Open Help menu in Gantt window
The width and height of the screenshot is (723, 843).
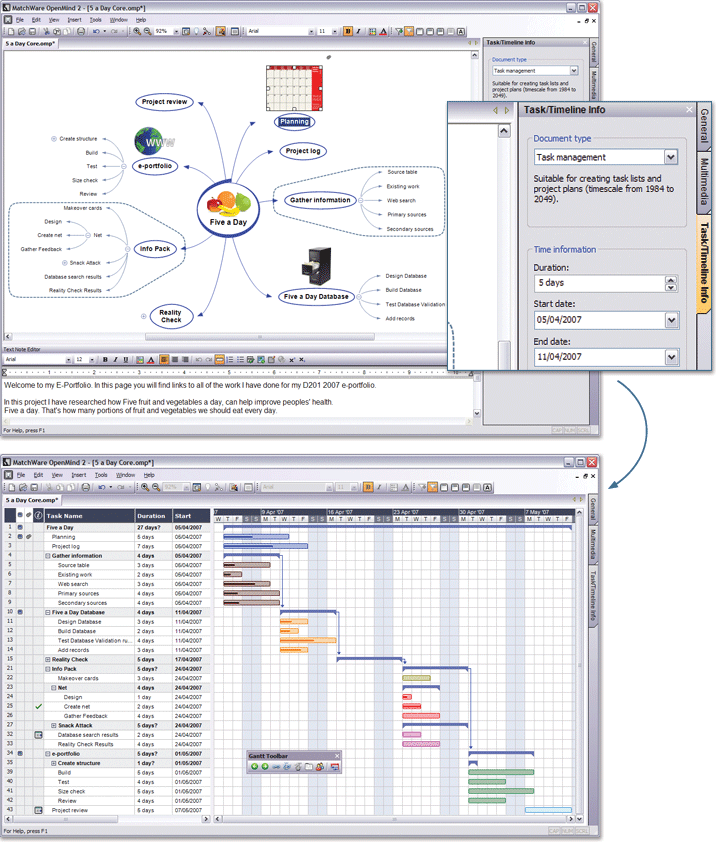pyautogui.click(x=149, y=475)
